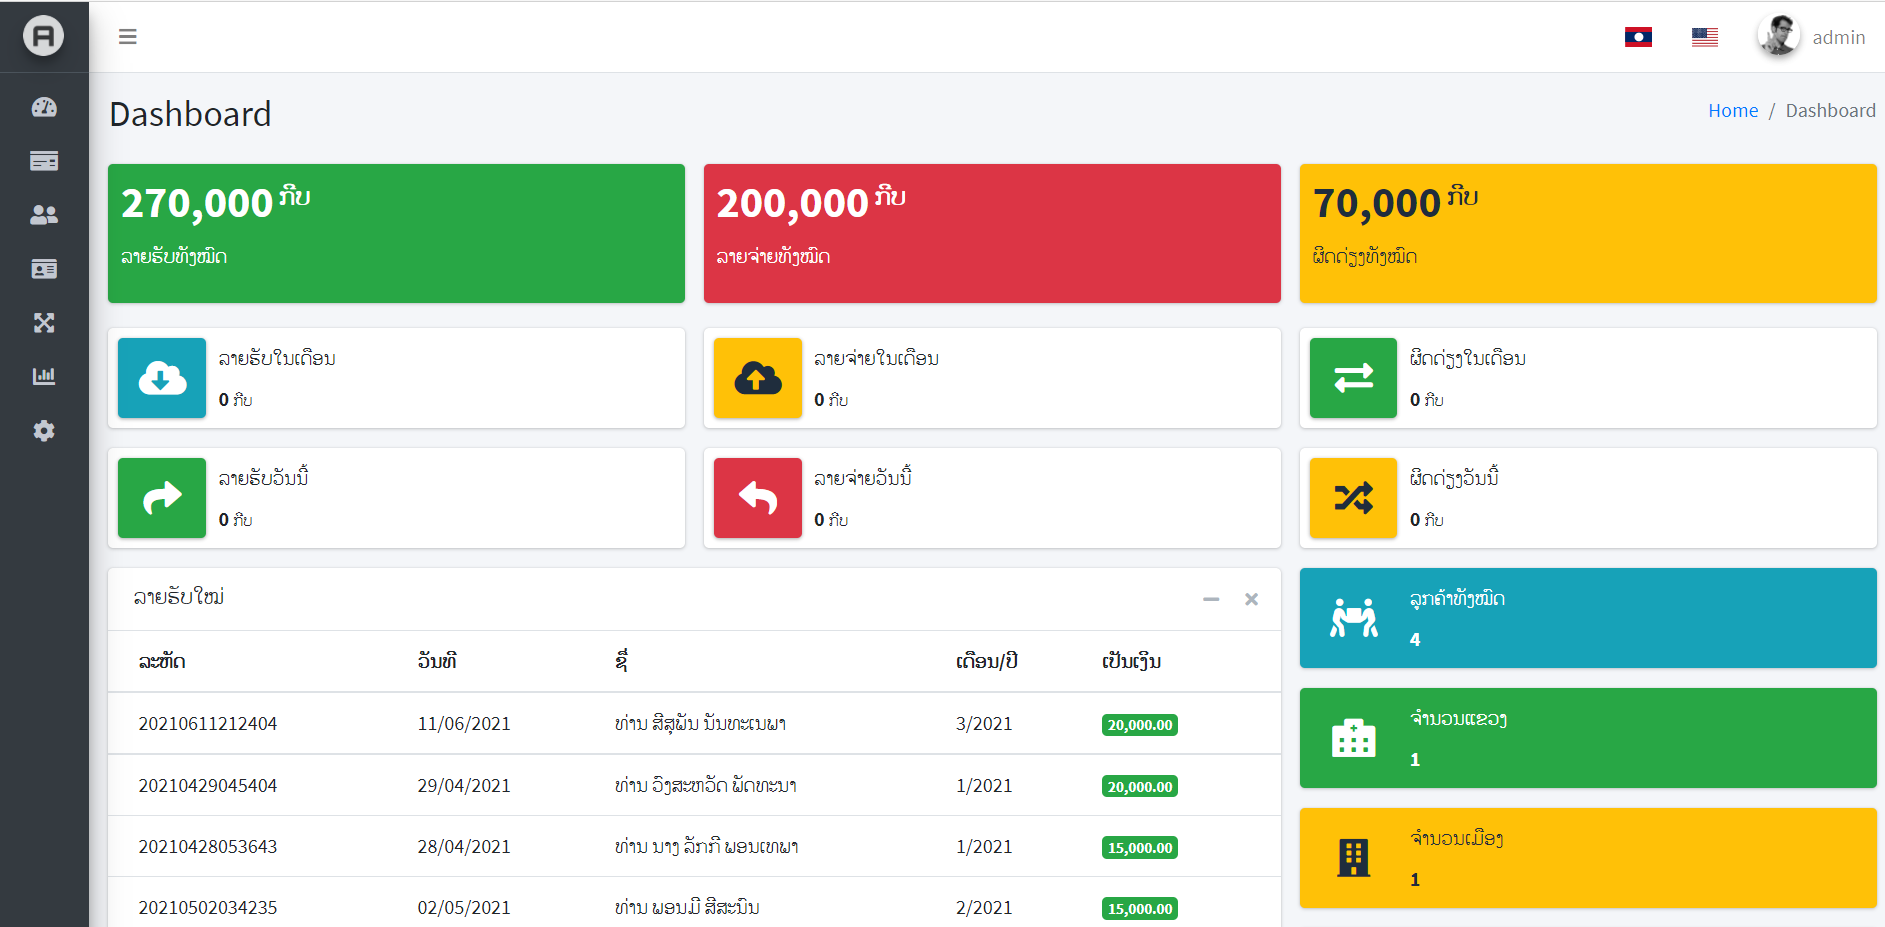1885x927 pixels.
Task: Select table row 20210611212404
Action: (x=694, y=723)
